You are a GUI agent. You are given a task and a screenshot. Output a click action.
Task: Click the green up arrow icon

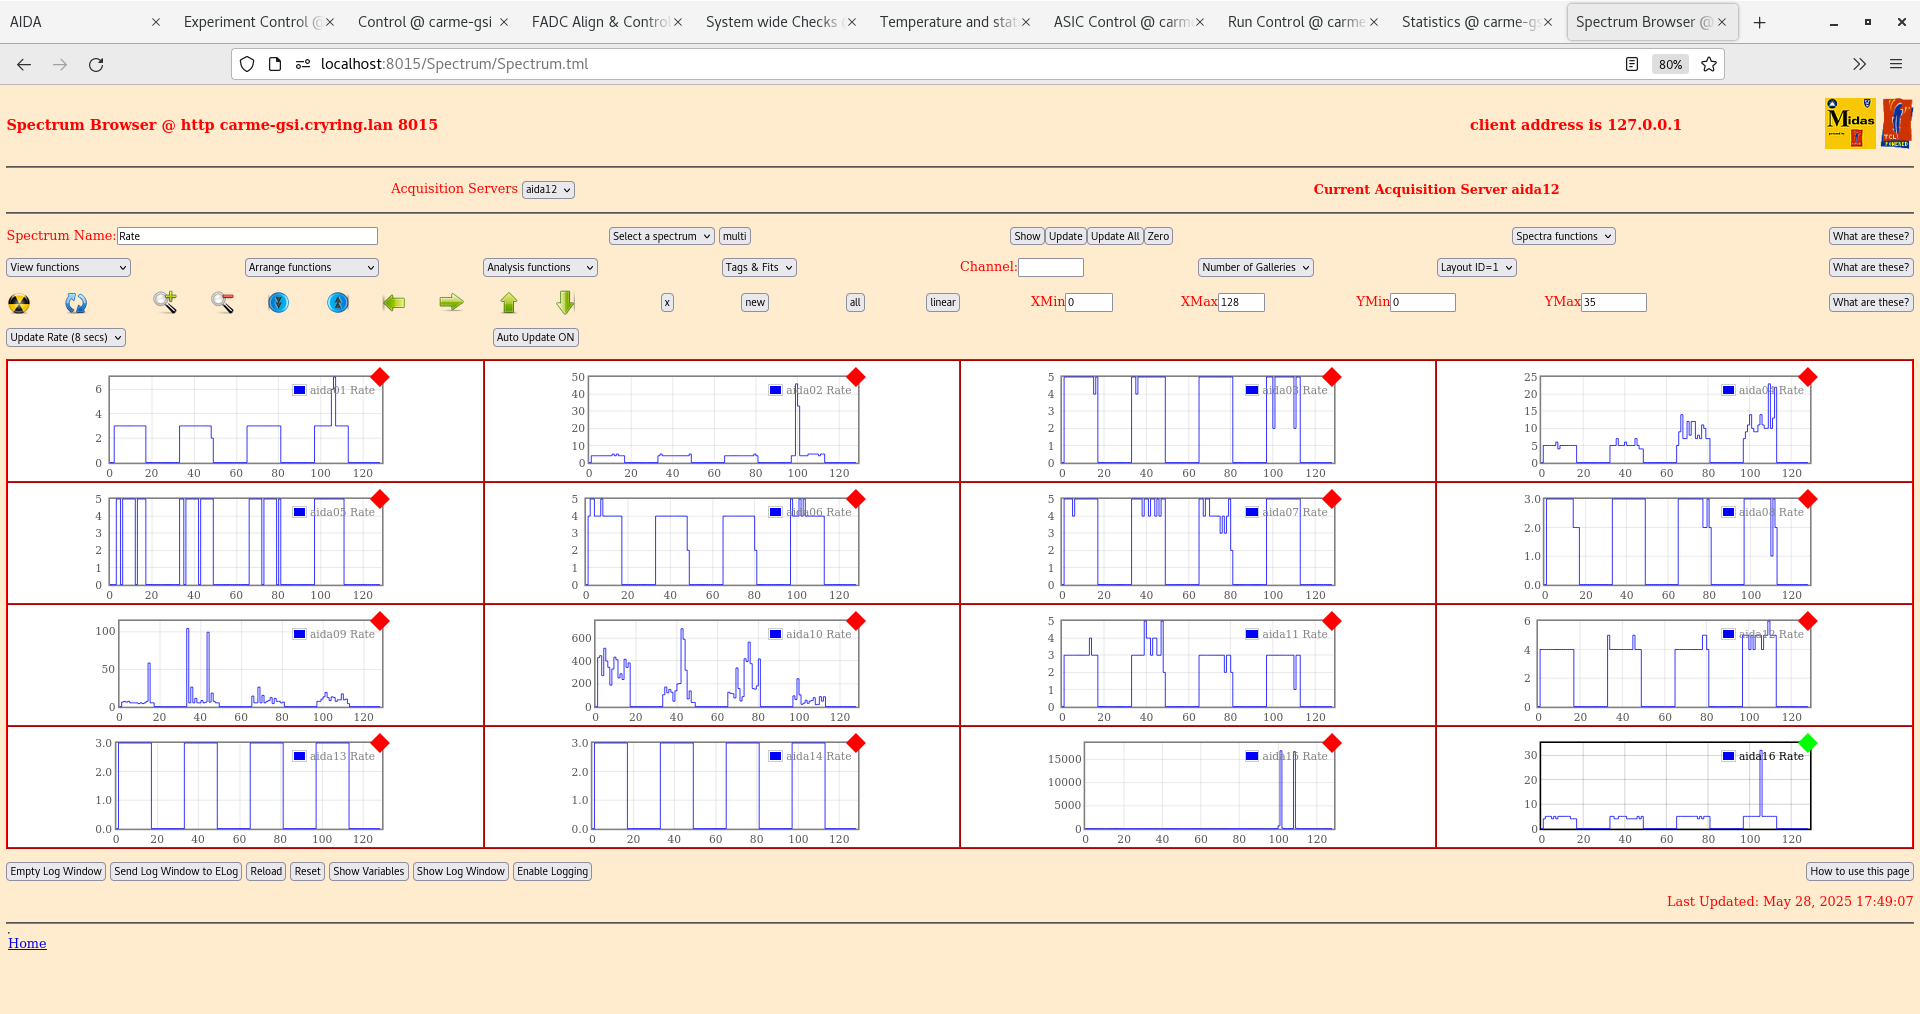509,302
